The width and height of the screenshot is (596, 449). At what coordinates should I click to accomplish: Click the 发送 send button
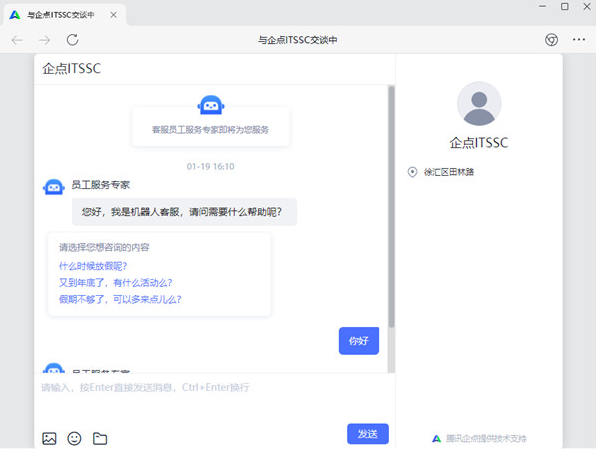pyautogui.click(x=368, y=434)
